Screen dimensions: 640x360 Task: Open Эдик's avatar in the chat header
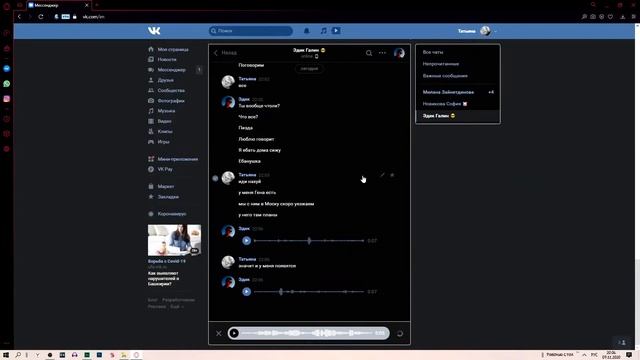pos(399,53)
